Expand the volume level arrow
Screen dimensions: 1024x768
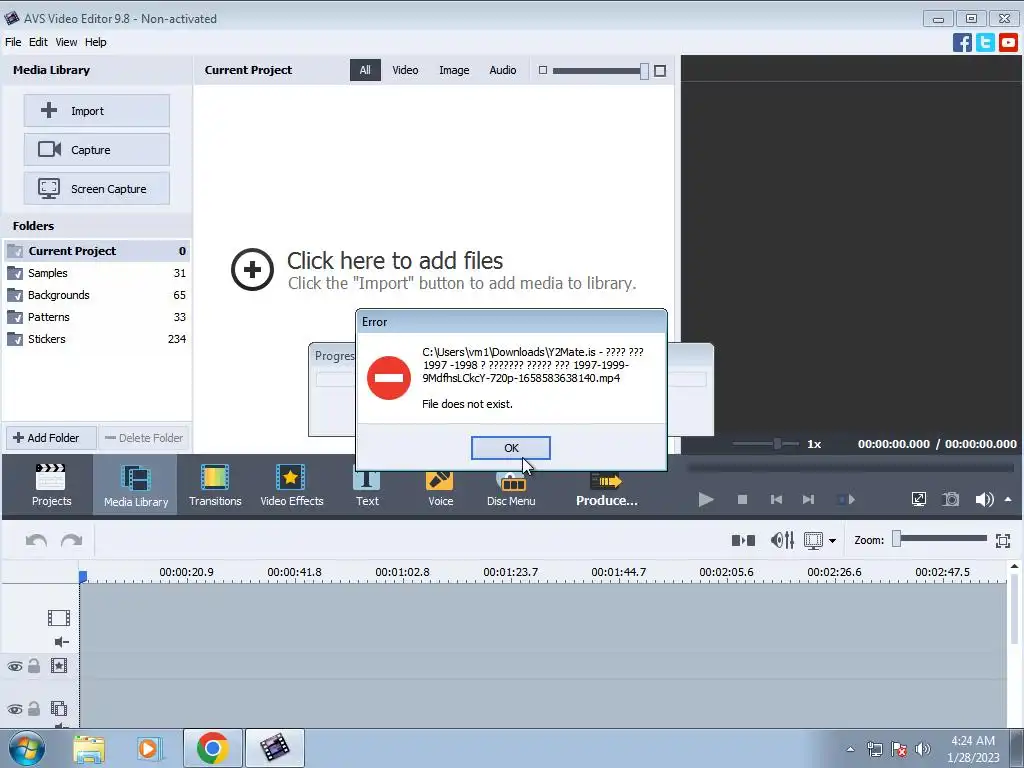coord(1008,500)
